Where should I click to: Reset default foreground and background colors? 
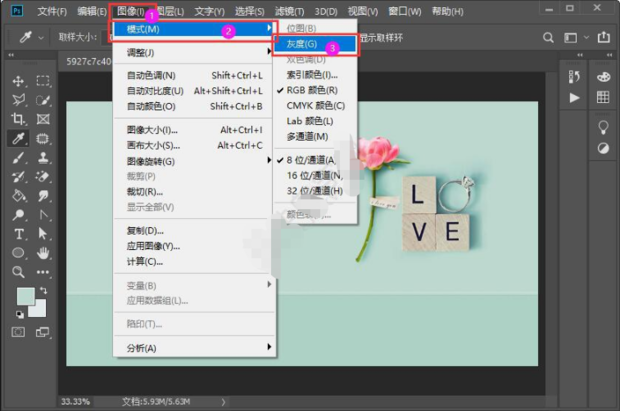(20, 315)
